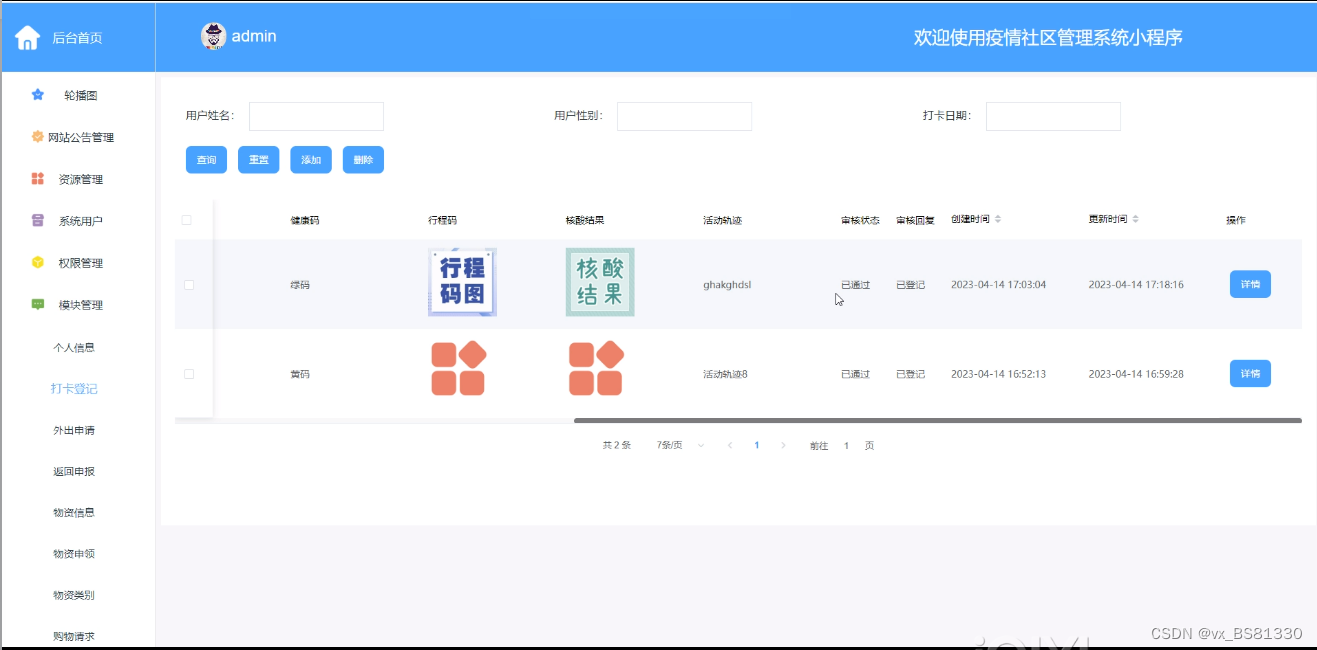
Task: Toggle the select-all checkbox in table header
Action: [187, 220]
